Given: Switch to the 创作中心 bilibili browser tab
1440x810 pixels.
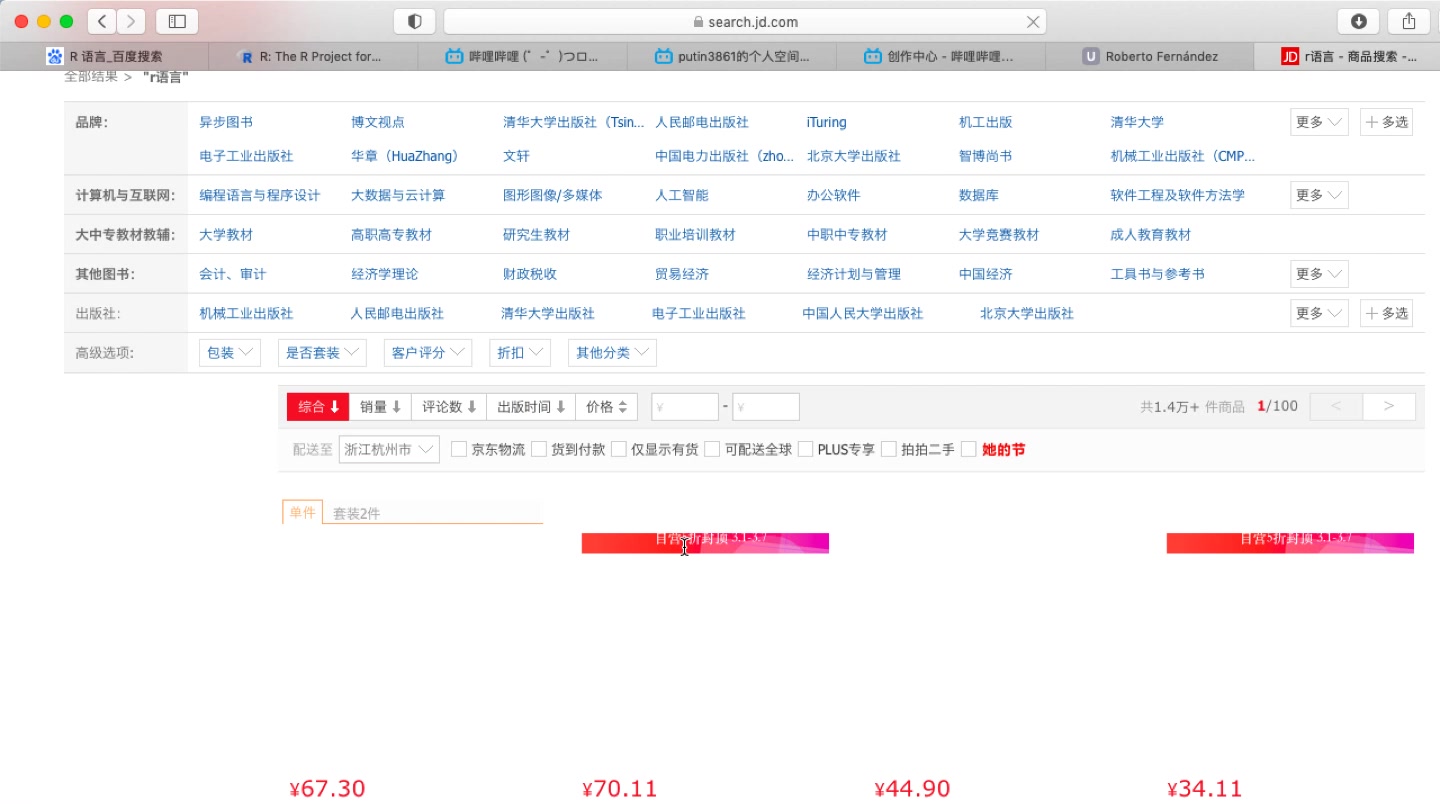Looking at the screenshot, I should click(939, 56).
